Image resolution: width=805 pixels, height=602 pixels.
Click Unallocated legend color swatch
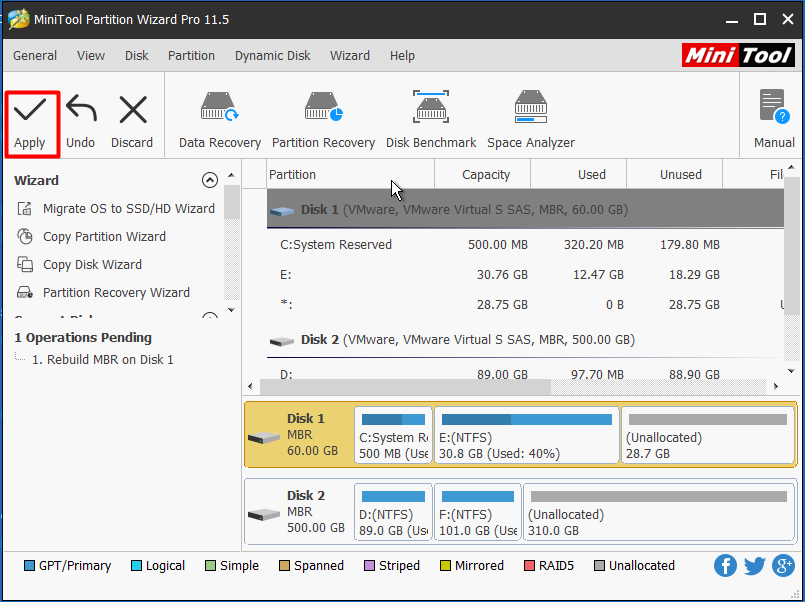pos(599,566)
